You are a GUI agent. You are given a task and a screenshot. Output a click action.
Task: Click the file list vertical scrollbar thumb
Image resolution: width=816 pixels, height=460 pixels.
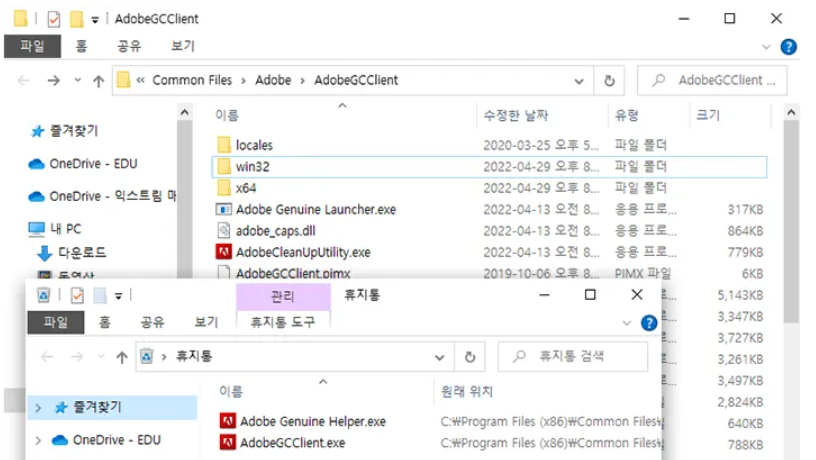click(x=791, y=222)
